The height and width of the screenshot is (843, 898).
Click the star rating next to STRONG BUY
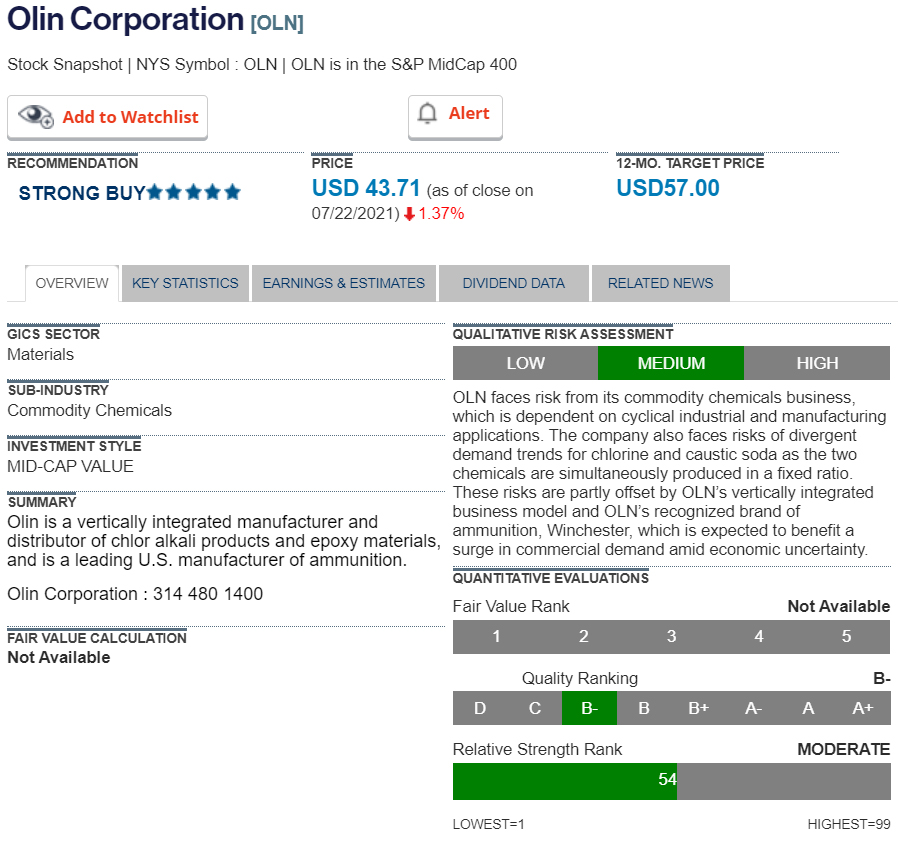coord(194,192)
